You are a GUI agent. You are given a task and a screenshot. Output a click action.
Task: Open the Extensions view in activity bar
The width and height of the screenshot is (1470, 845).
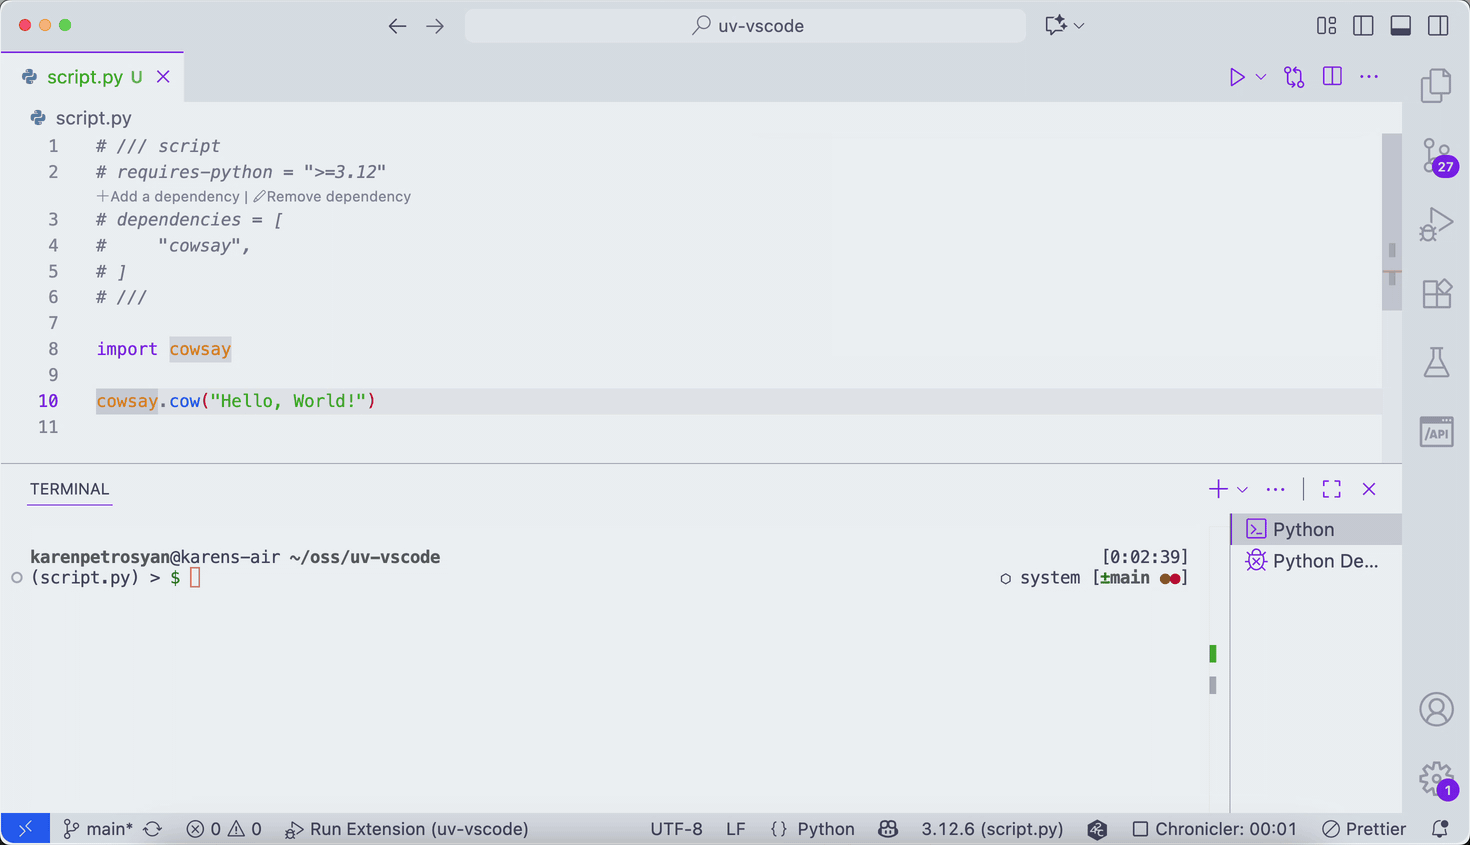pos(1436,293)
